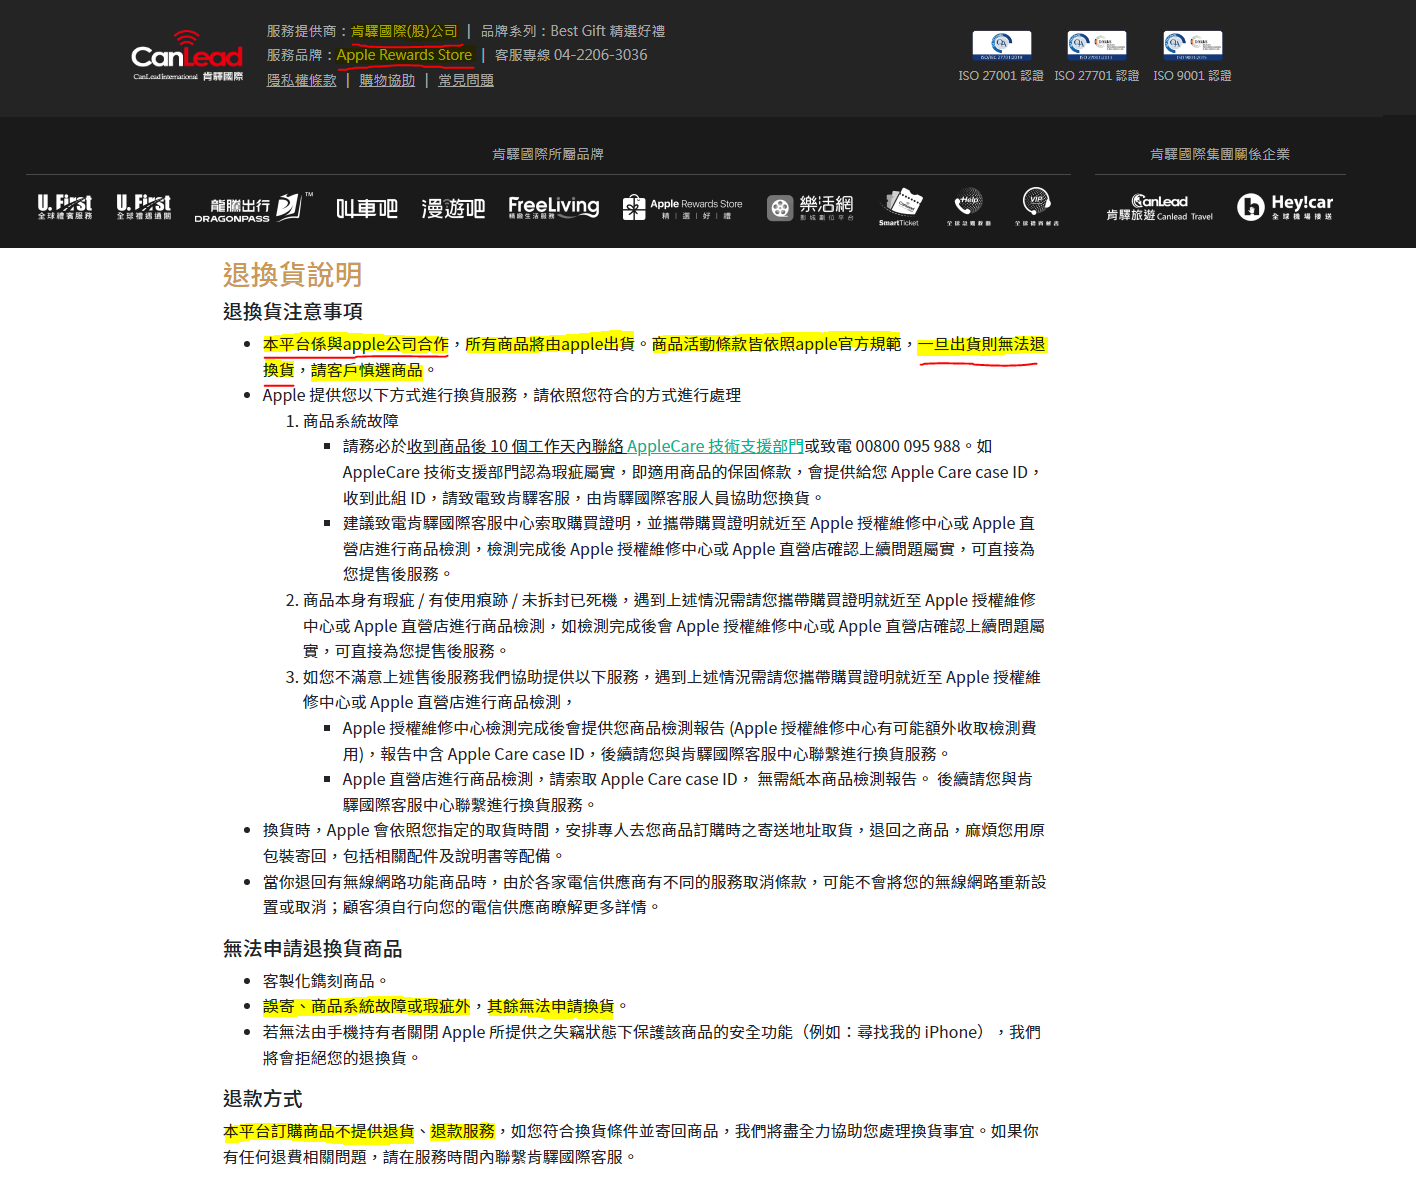Click the 無法申請退換貨商品 heading

312,948
